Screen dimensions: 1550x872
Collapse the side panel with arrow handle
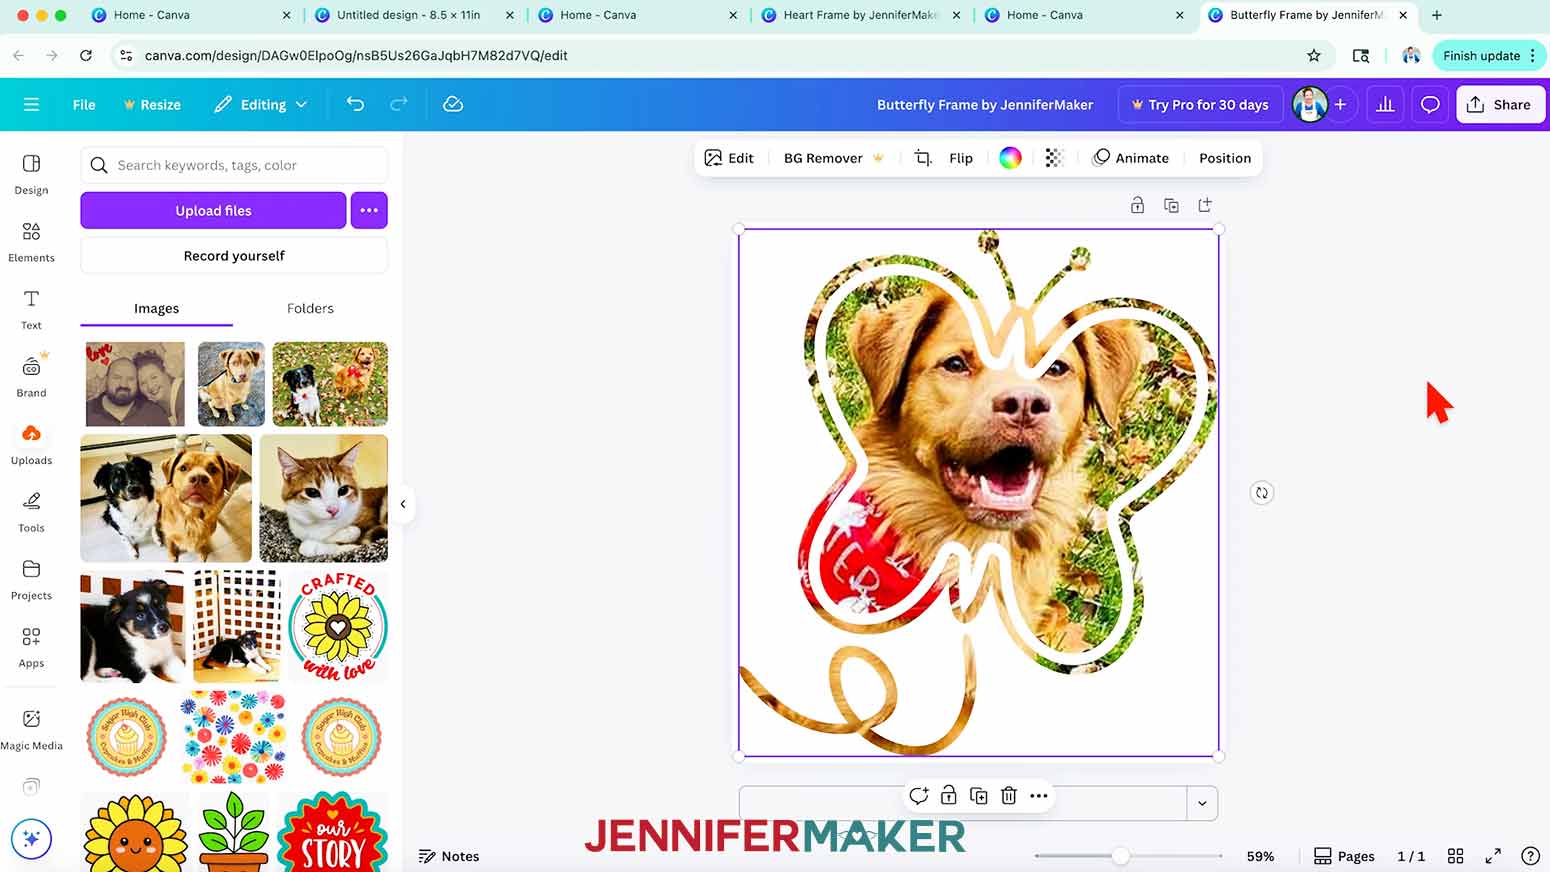coord(403,504)
